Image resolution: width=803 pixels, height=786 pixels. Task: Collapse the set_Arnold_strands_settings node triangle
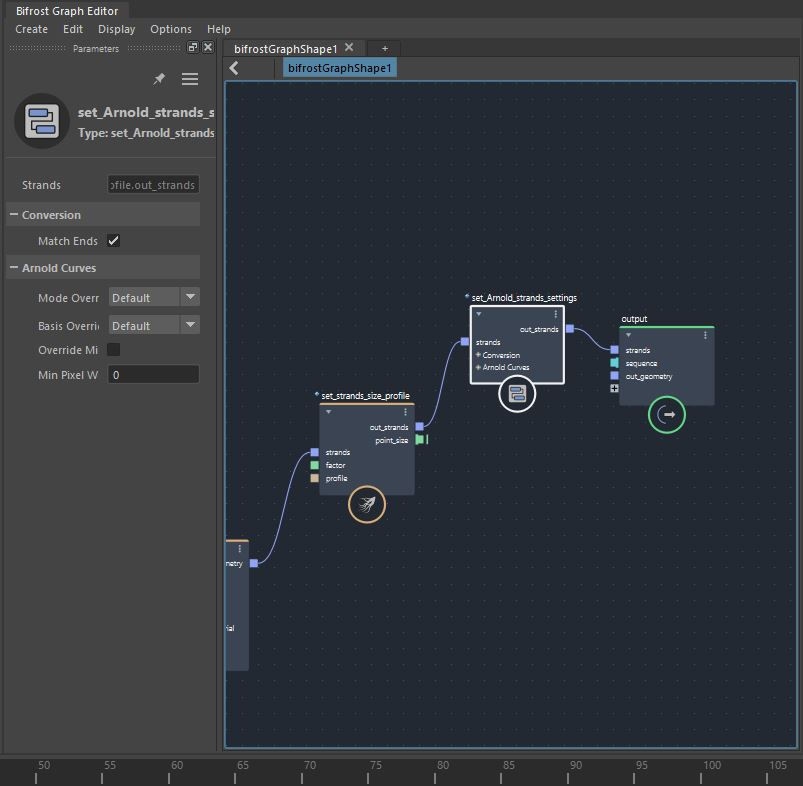[479, 314]
